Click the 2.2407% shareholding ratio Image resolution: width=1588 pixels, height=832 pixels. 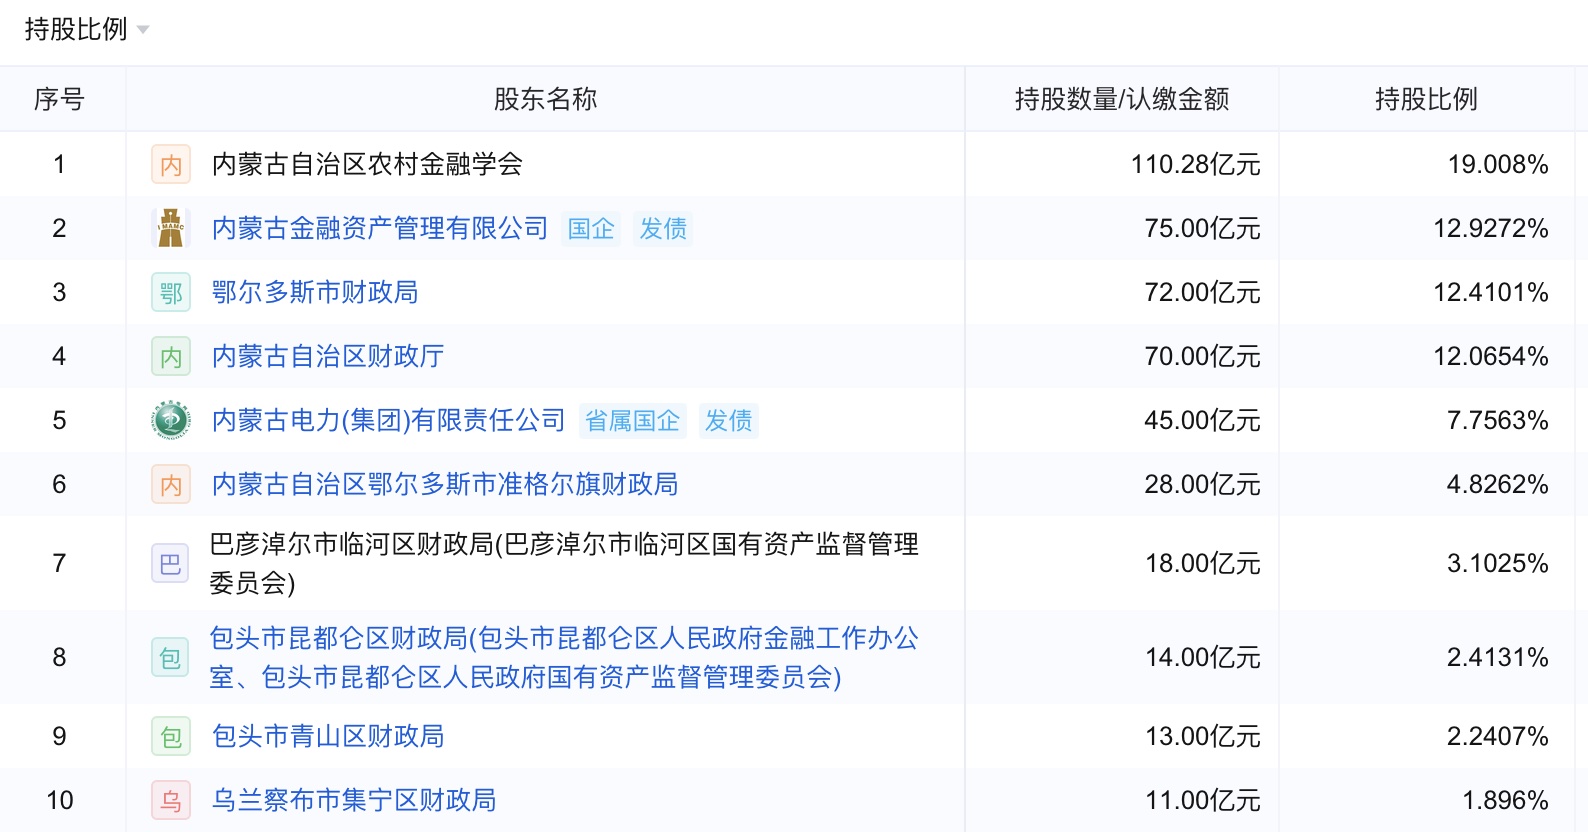click(1498, 736)
